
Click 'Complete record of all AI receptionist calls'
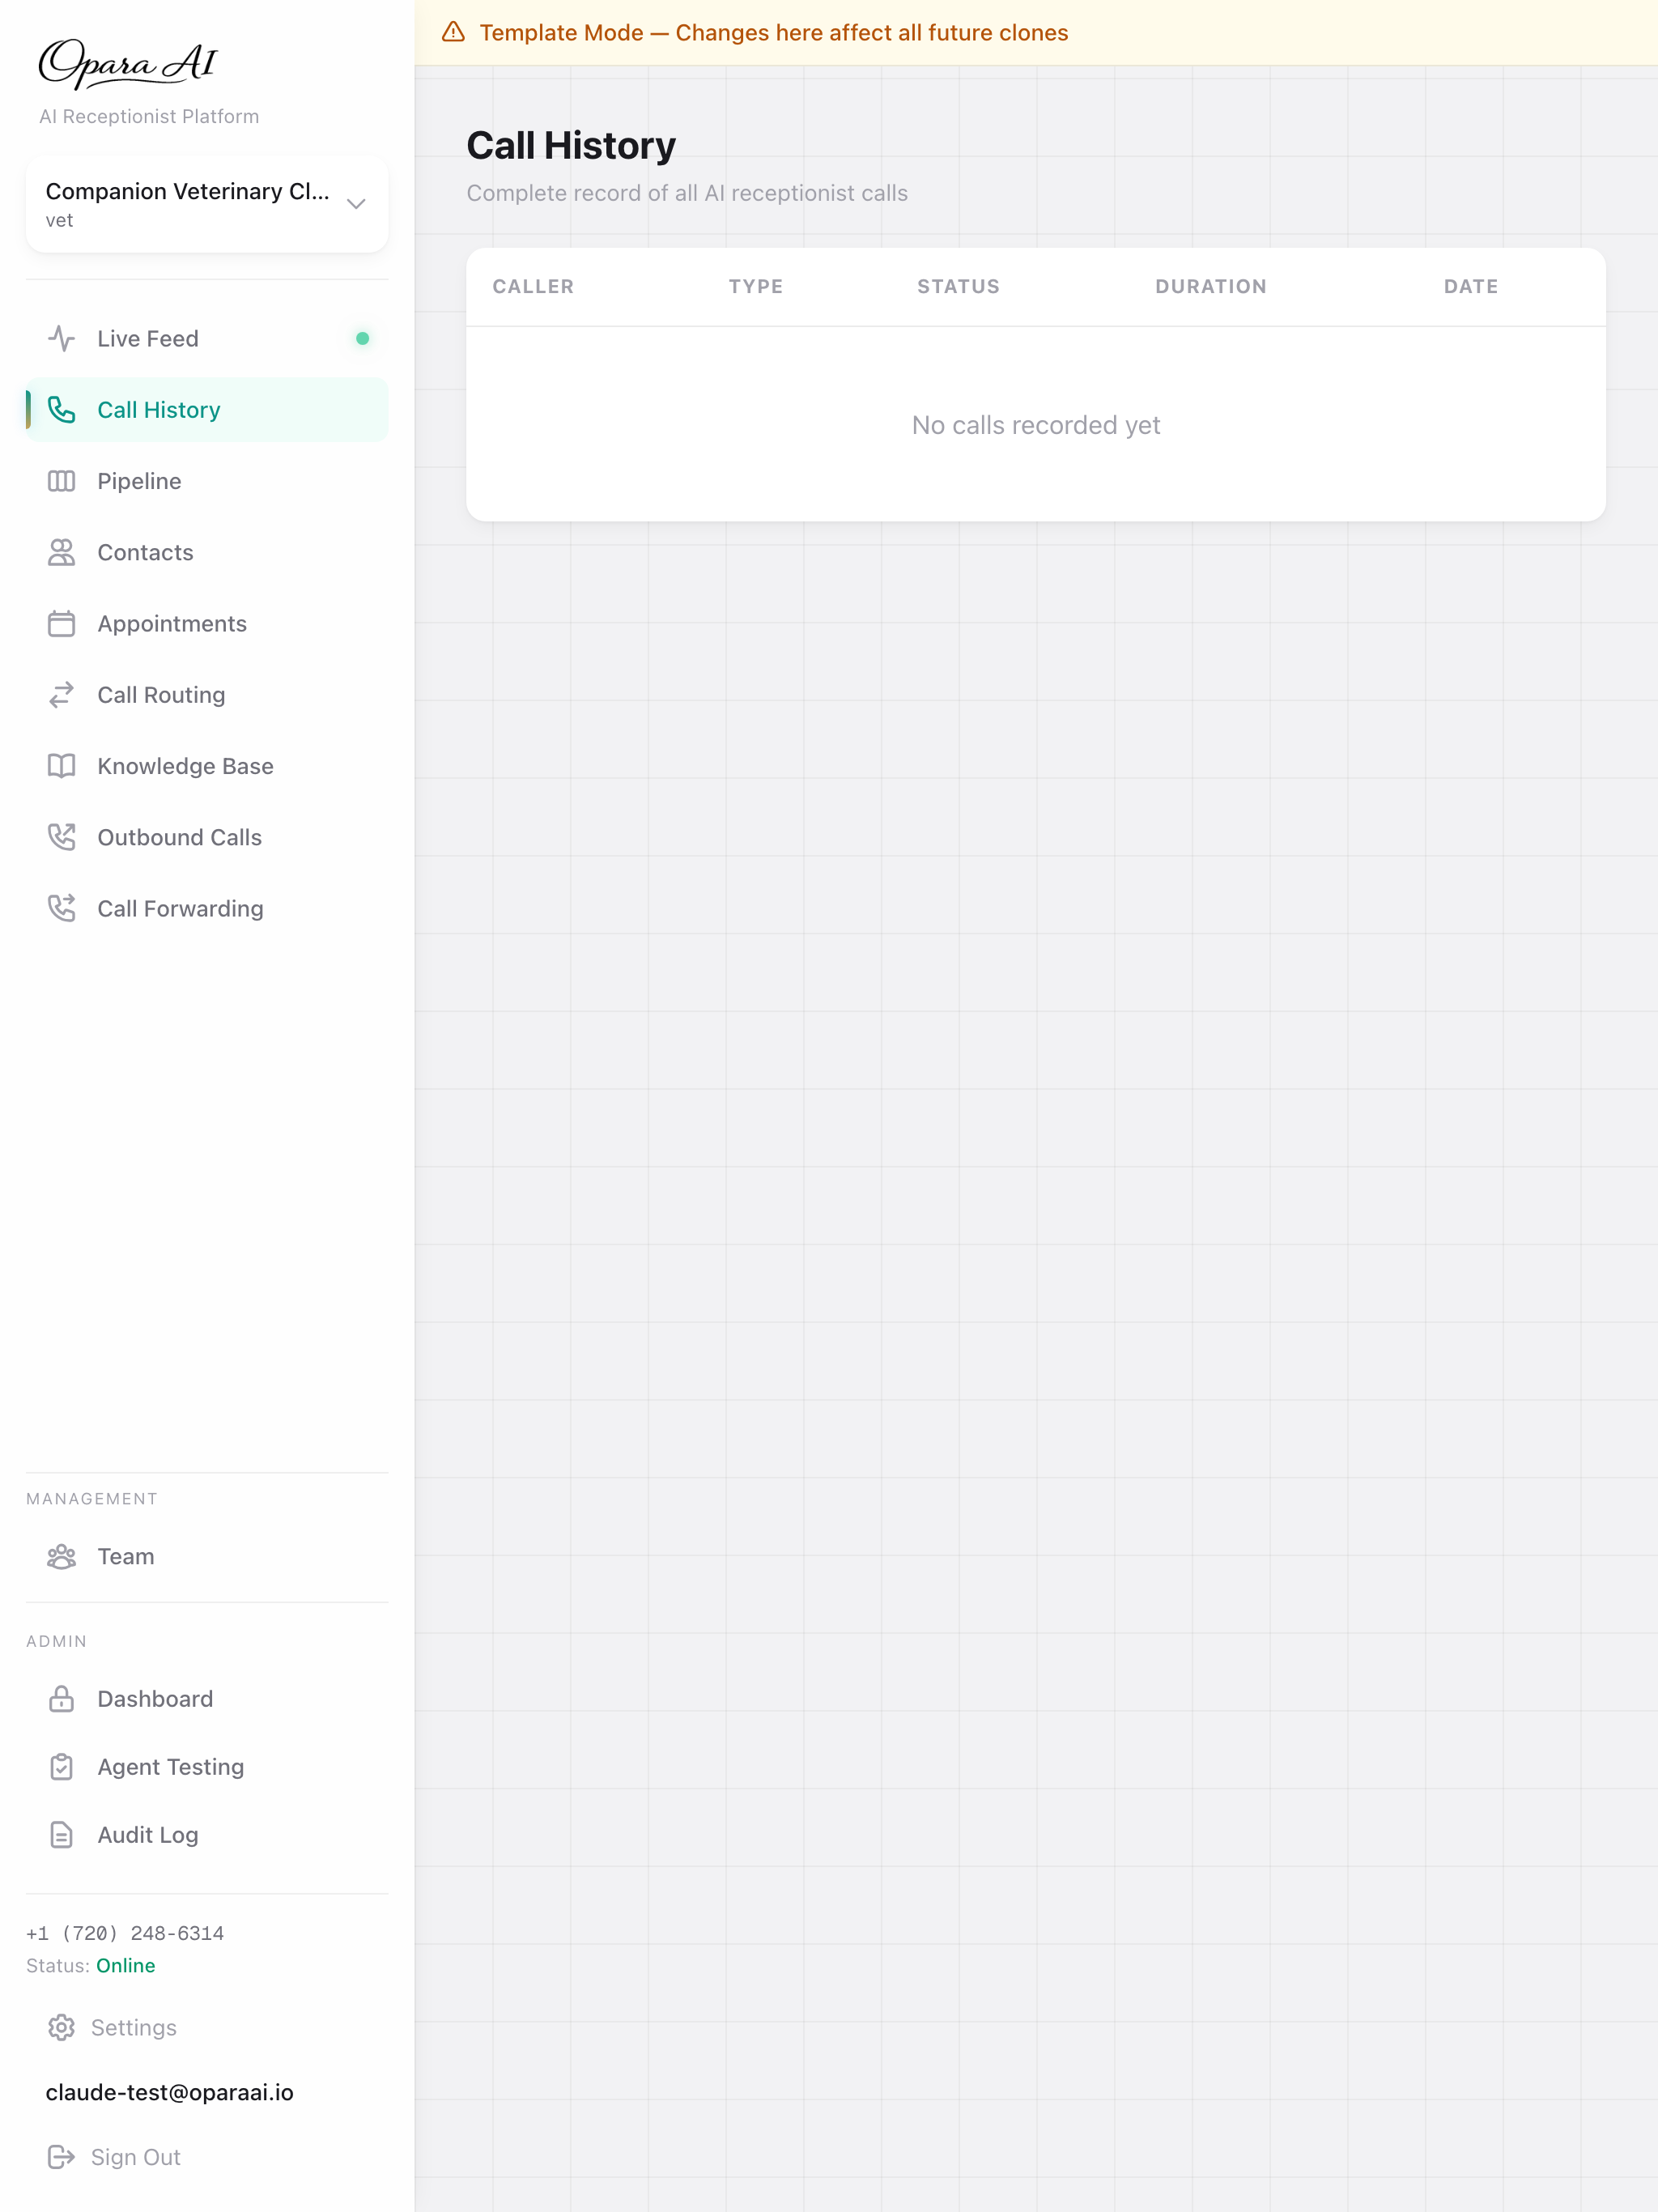point(687,193)
